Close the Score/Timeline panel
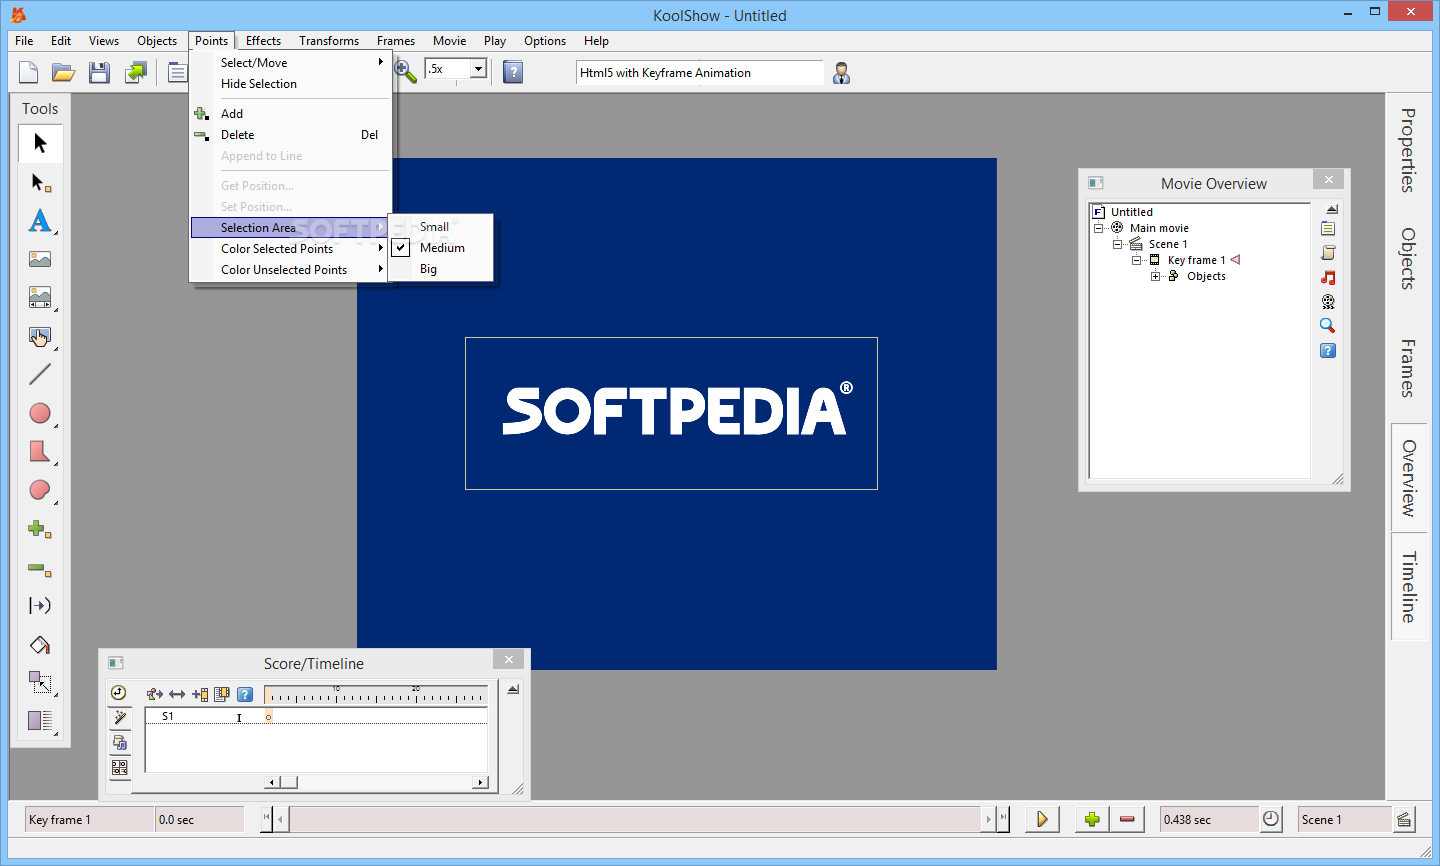The width and height of the screenshot is (1440, 866). 509,660
